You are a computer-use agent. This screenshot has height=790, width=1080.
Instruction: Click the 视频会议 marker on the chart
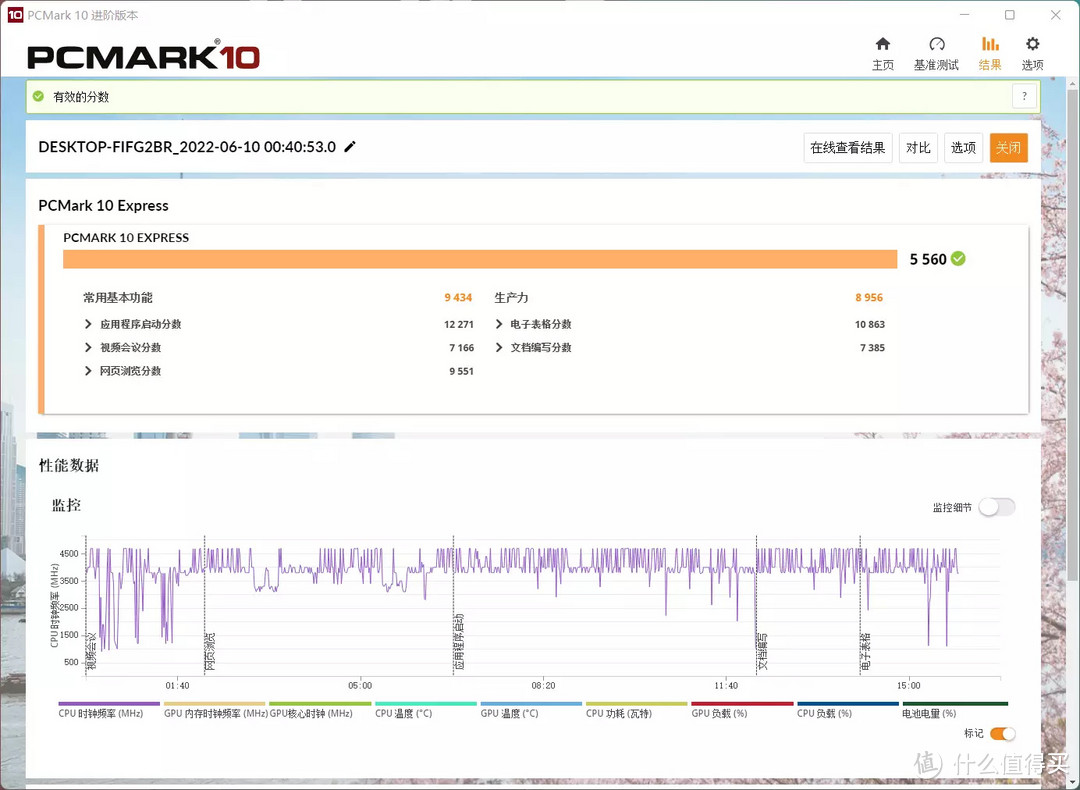click(x=92, y=652)
